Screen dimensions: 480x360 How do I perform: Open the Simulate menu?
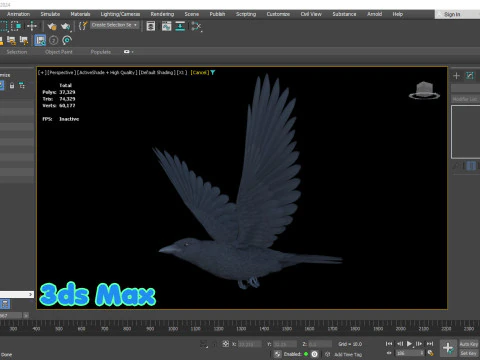[50, 14]
